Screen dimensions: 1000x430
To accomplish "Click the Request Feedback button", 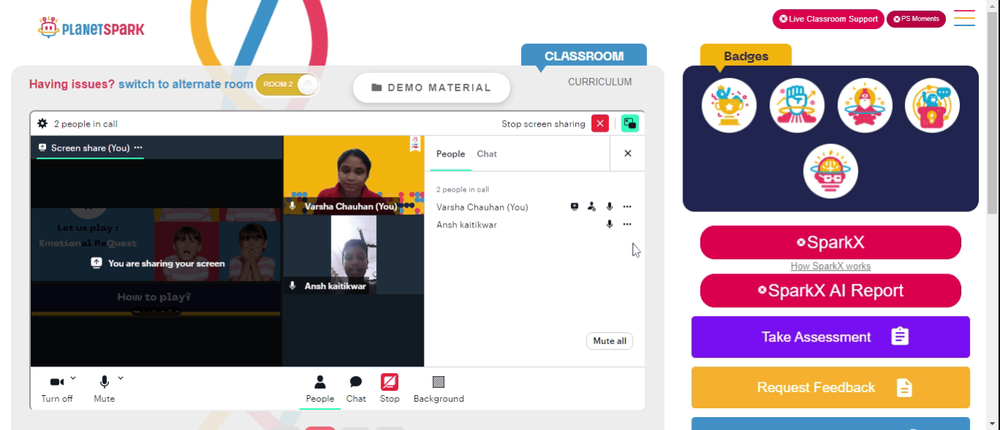I will 830,387.
